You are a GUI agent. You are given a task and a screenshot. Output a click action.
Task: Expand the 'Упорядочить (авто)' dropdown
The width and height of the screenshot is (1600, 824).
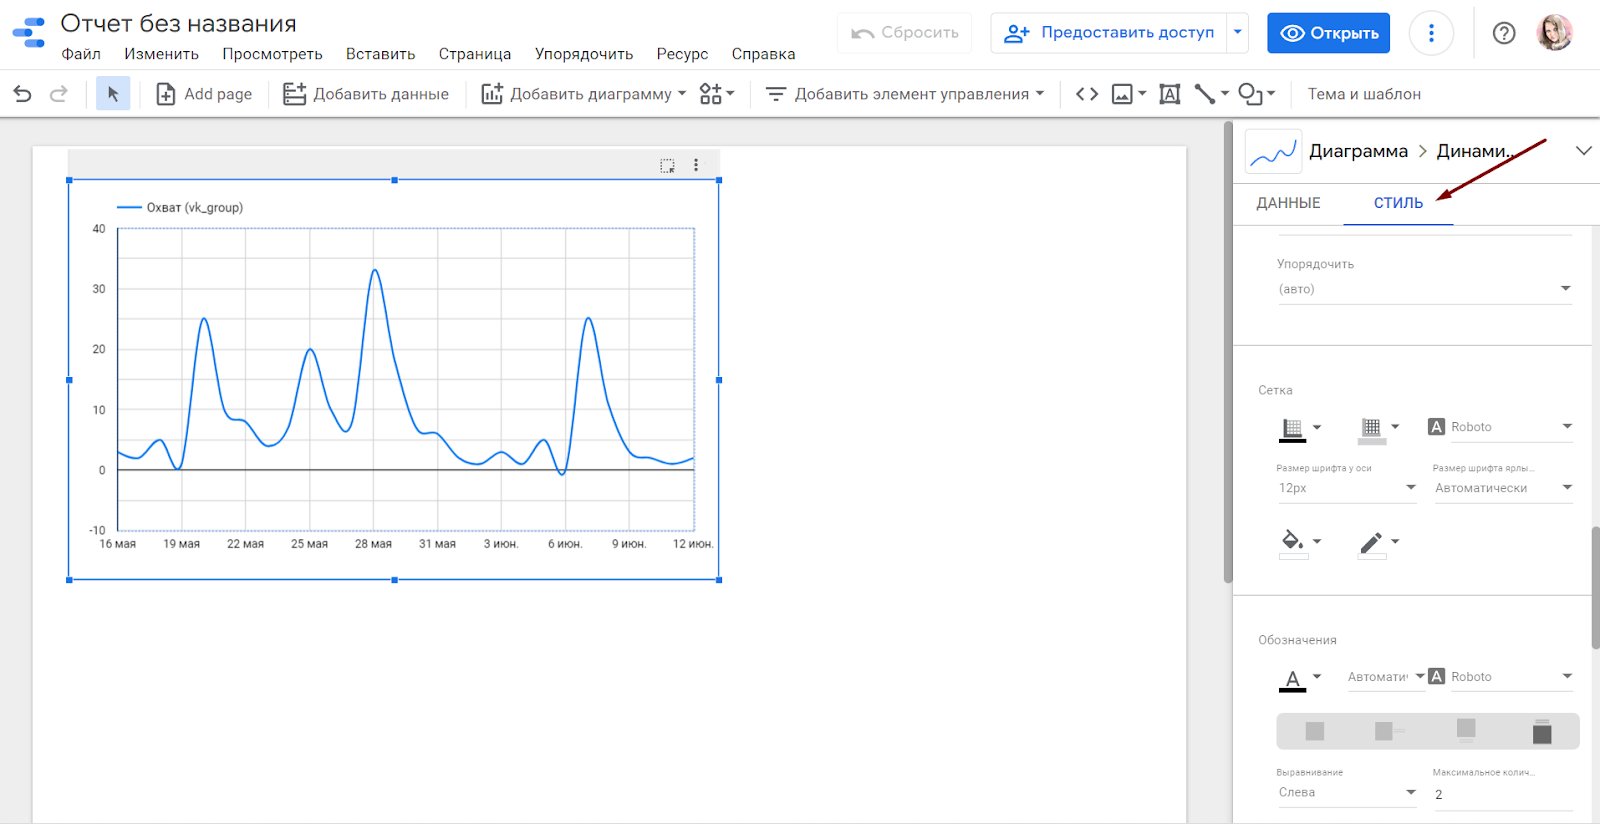pos(1424,289)
